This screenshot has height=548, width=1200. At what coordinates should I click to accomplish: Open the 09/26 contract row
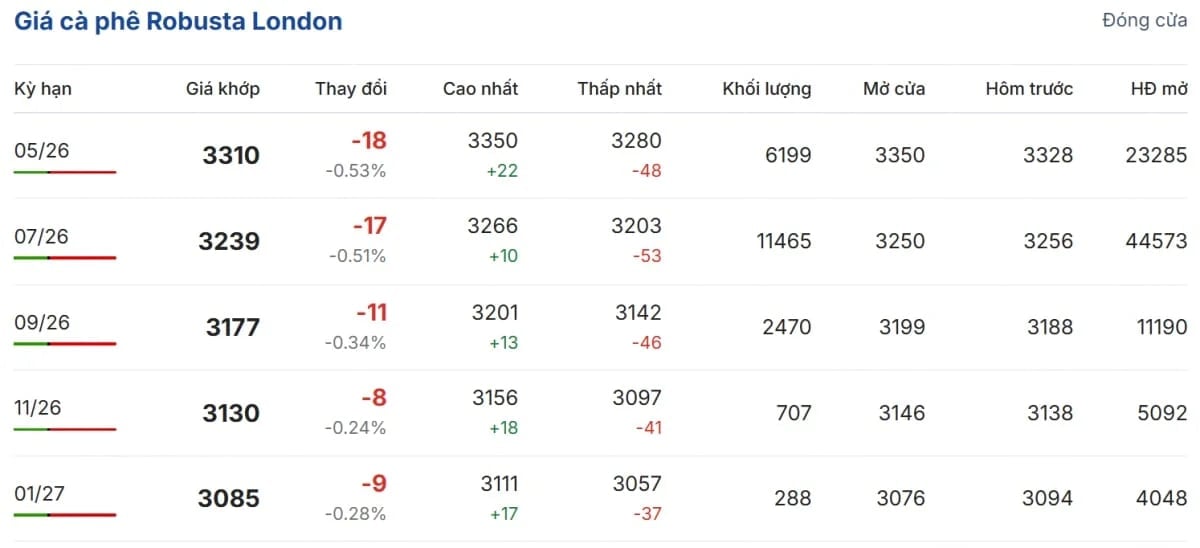pyautogui.click(x=41, y=323)
